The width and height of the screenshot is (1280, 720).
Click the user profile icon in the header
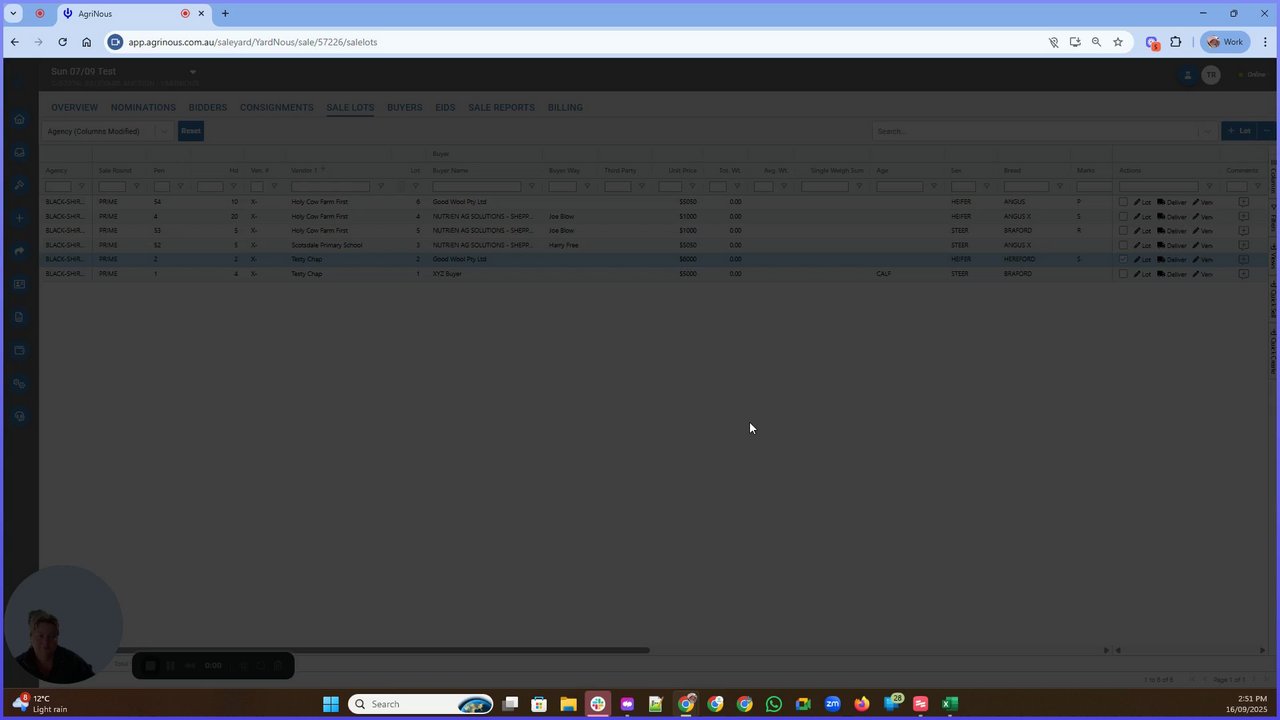[x=1188, y=75]
